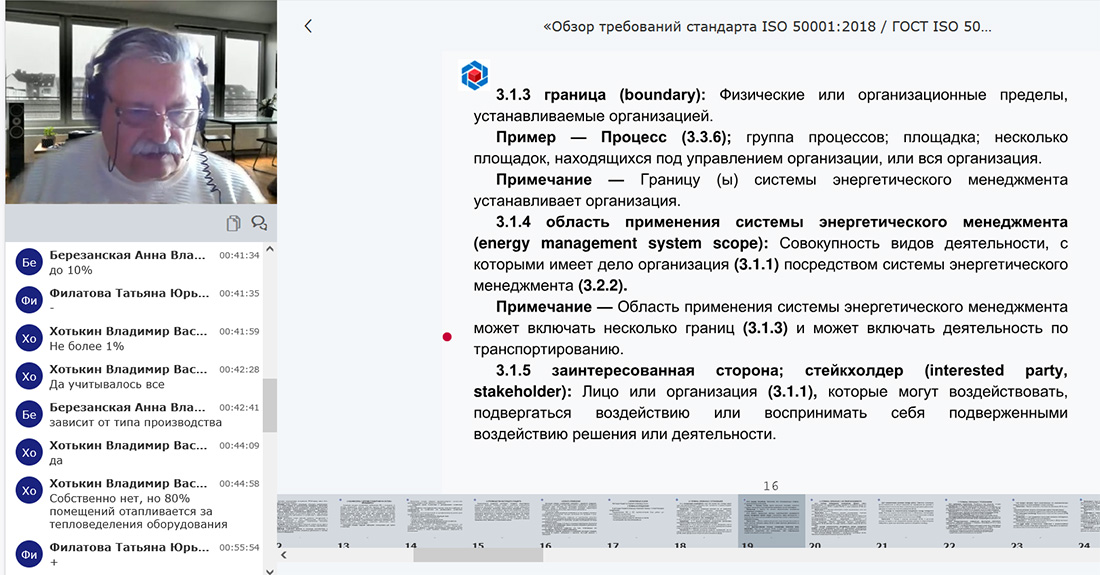The height and width of the screenshot is (575, 1100).
Task: Click timestamp 00:44:58
Action: click(239, 483)
